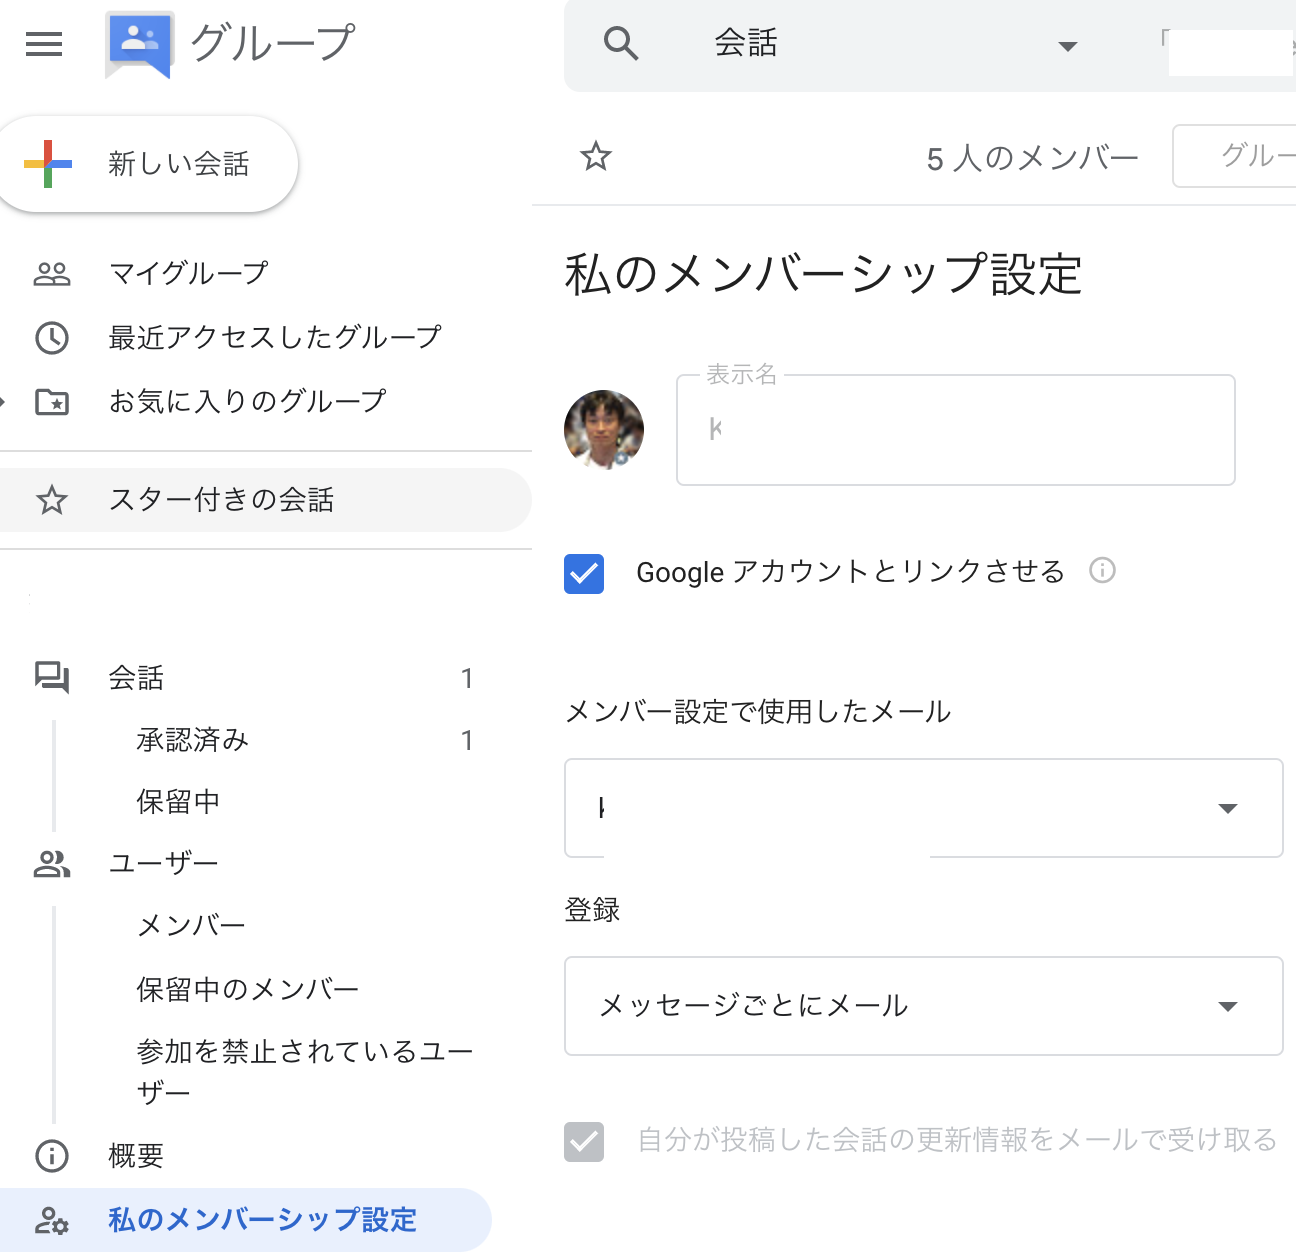Click the info icon beside 概要

(52, 1156)
